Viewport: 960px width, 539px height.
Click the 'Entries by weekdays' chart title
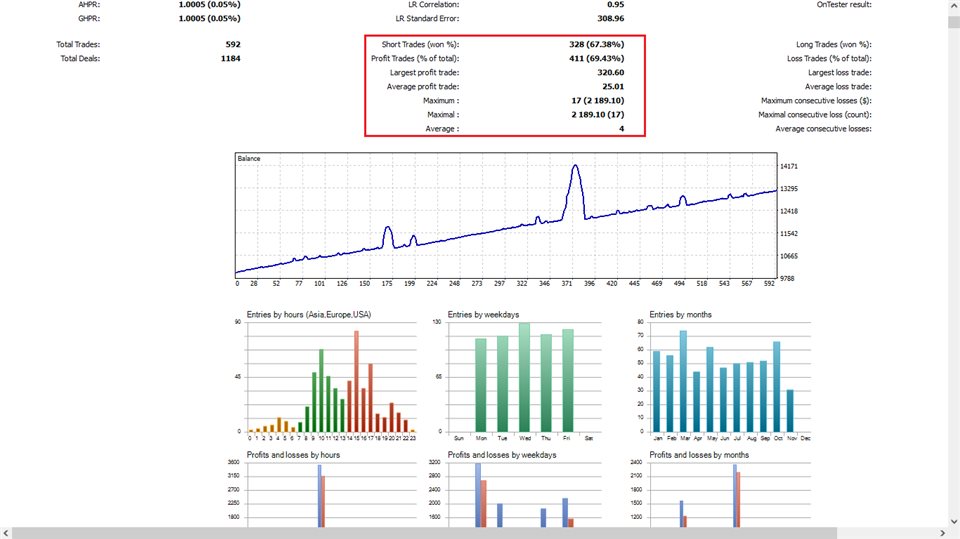coord(483,314)
